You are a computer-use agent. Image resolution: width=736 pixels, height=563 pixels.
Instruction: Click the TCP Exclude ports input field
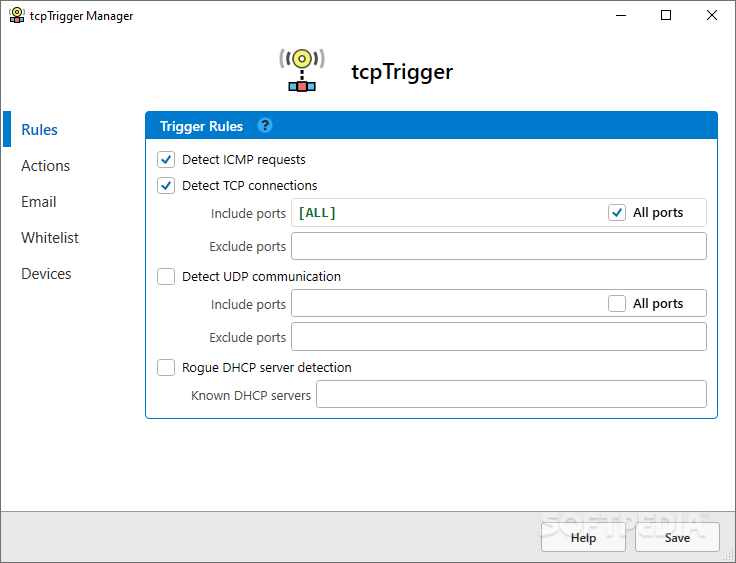[498, 246]
